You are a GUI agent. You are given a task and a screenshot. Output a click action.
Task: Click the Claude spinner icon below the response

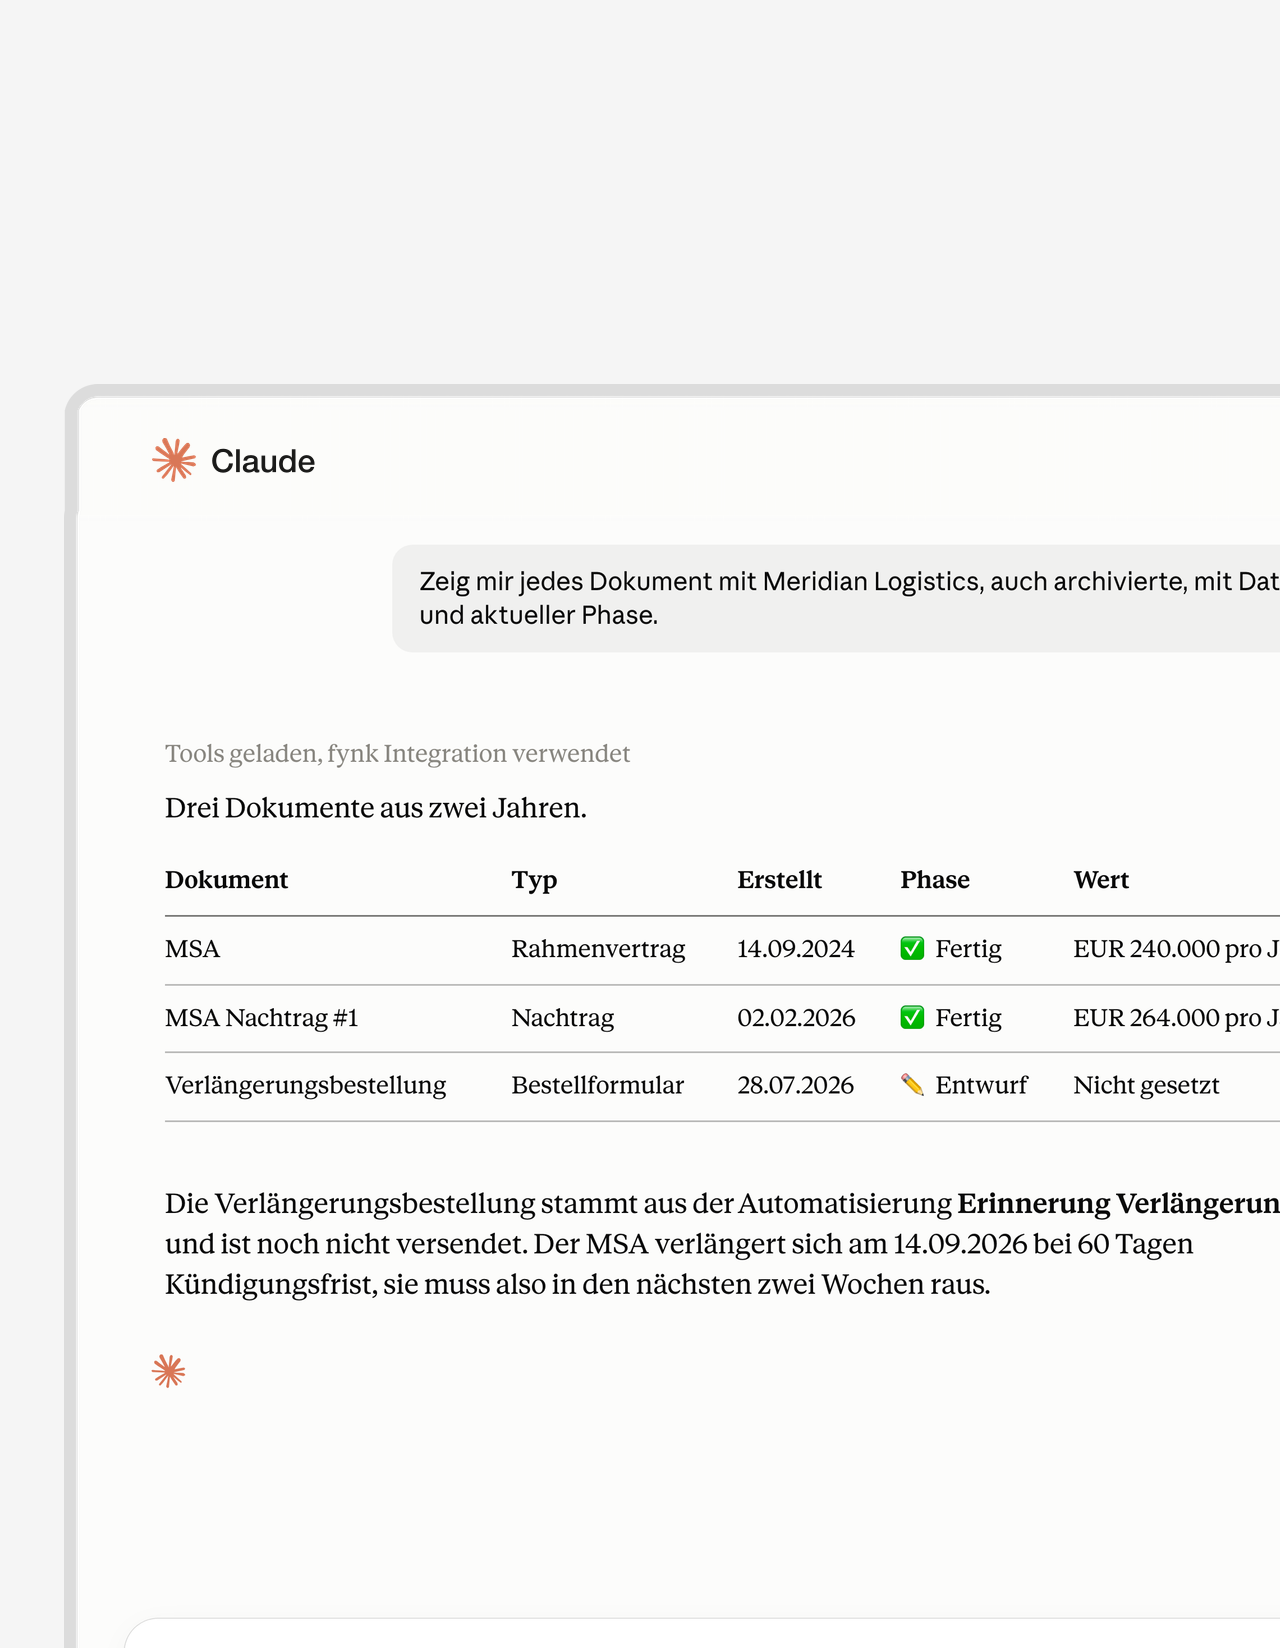coord(169,1371)
